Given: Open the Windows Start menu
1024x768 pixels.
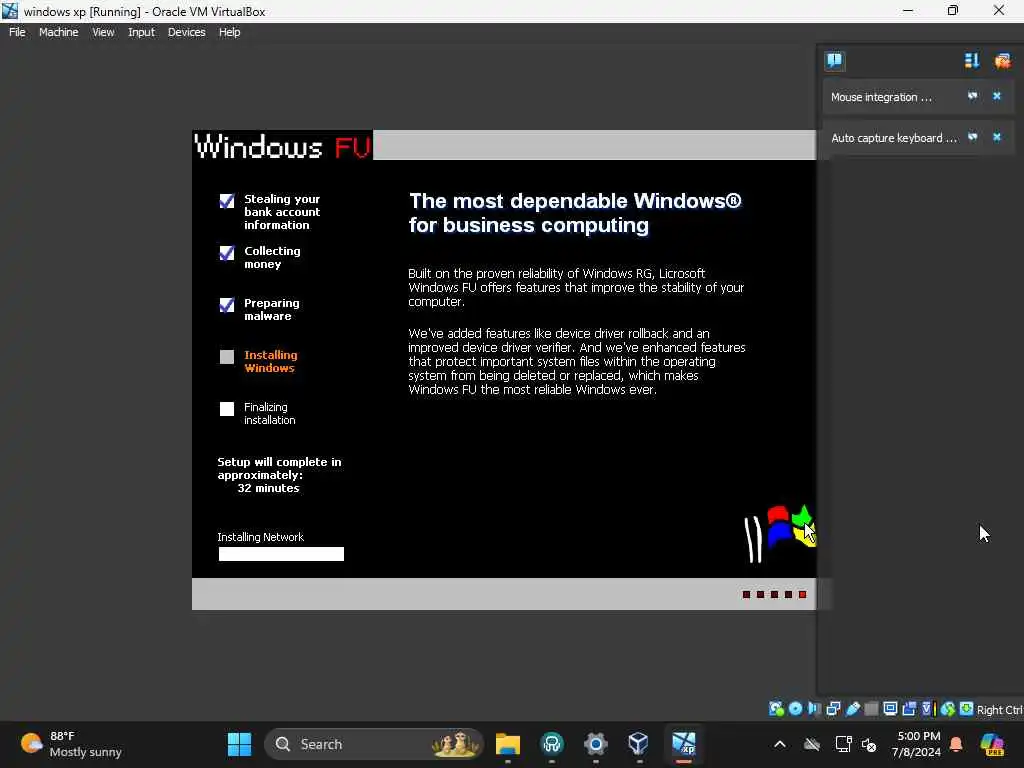Looking at the screenshot, I should (x=239, y=744).
